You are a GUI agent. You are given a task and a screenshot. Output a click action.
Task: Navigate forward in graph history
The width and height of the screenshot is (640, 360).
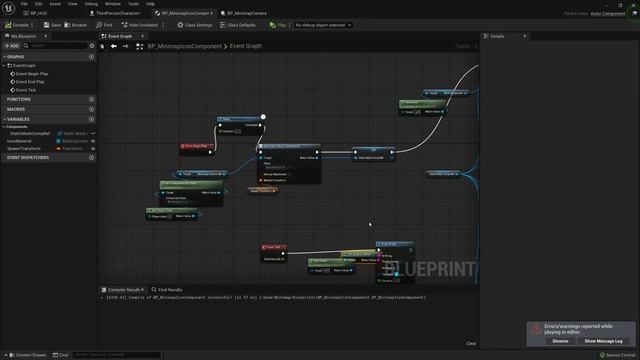click(126, 46)
